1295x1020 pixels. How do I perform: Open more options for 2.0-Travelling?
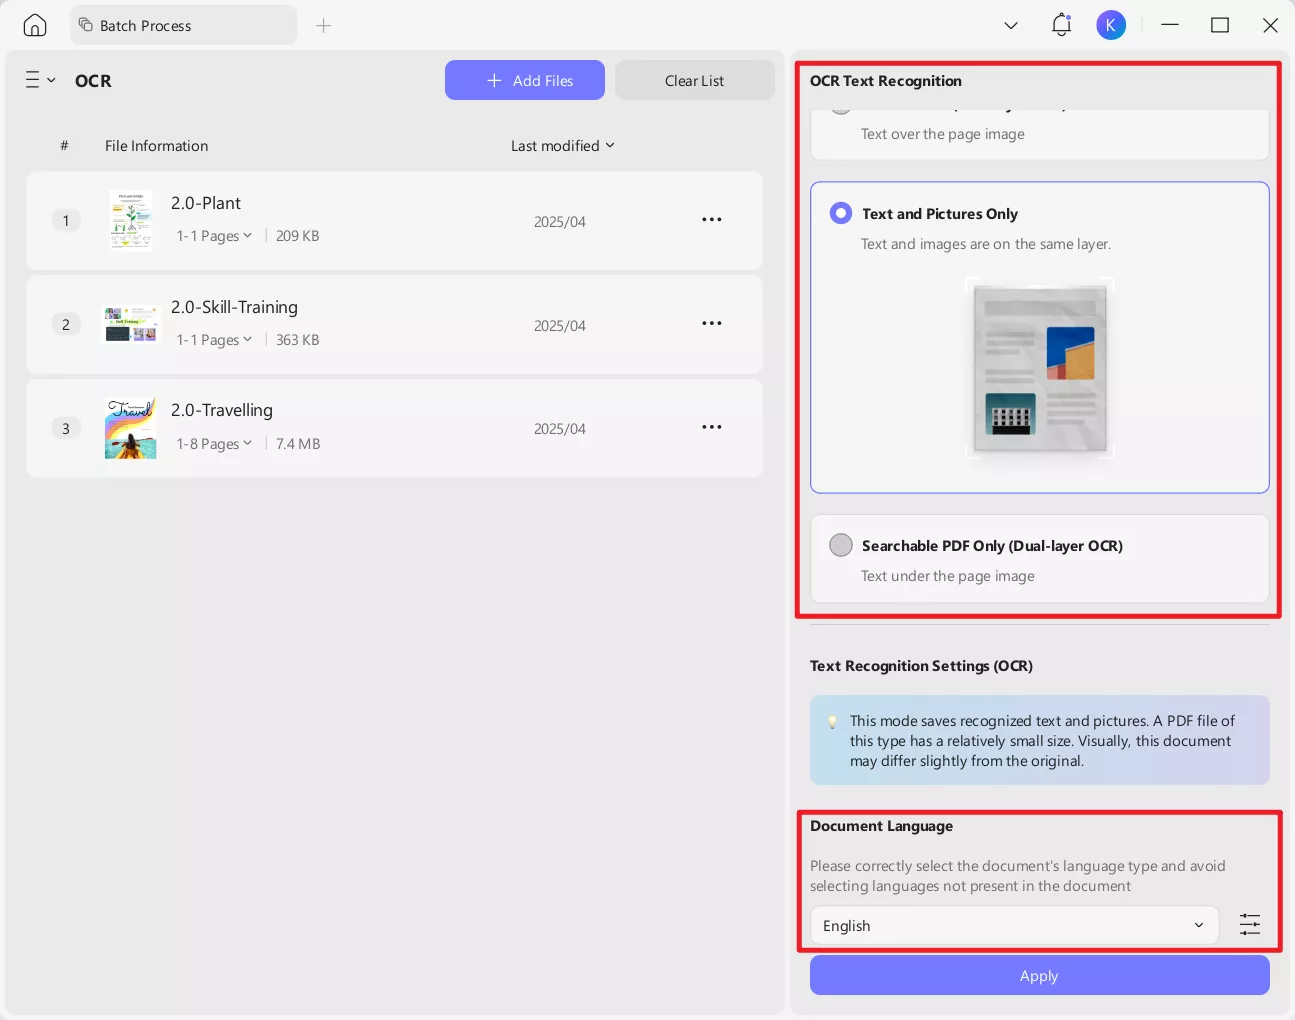click(712, 427)
